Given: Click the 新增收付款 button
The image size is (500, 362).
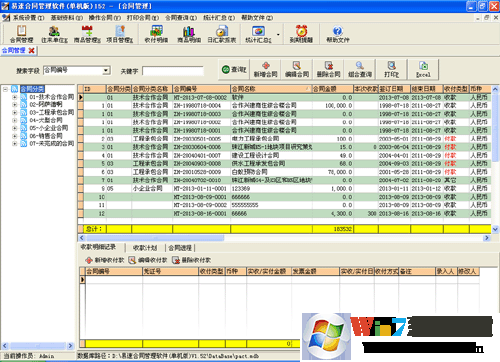Looking at the screenshot, I should click(x=104, y=260).
